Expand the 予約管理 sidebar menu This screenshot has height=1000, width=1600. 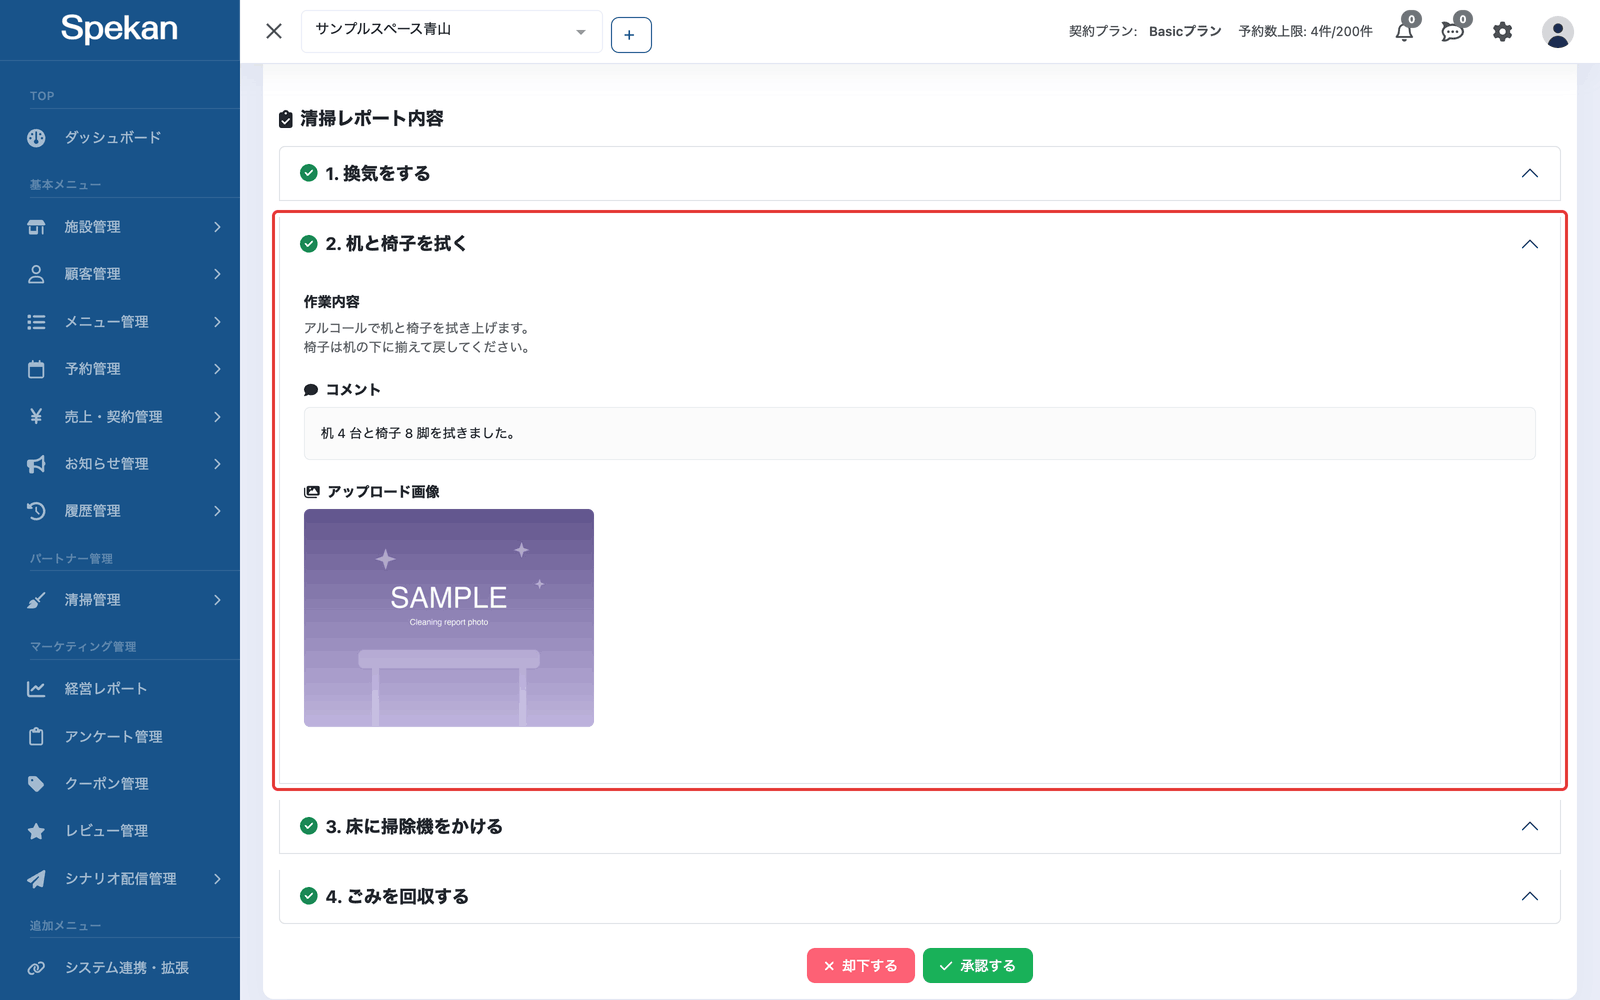tap(120, 369)
